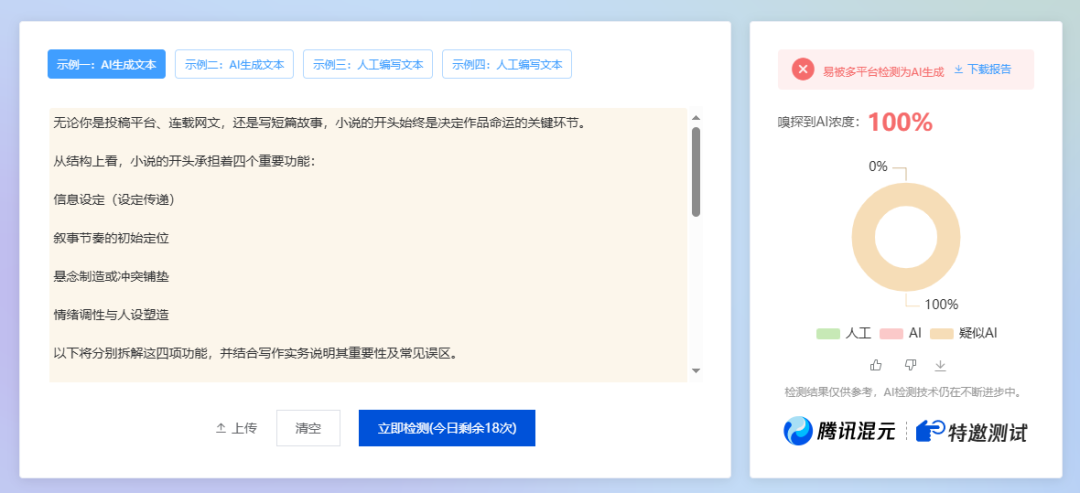Give a thumbs up to the result
This screenshot has width=1080, height=493.
pyautogui.click(x=875, y=364)
